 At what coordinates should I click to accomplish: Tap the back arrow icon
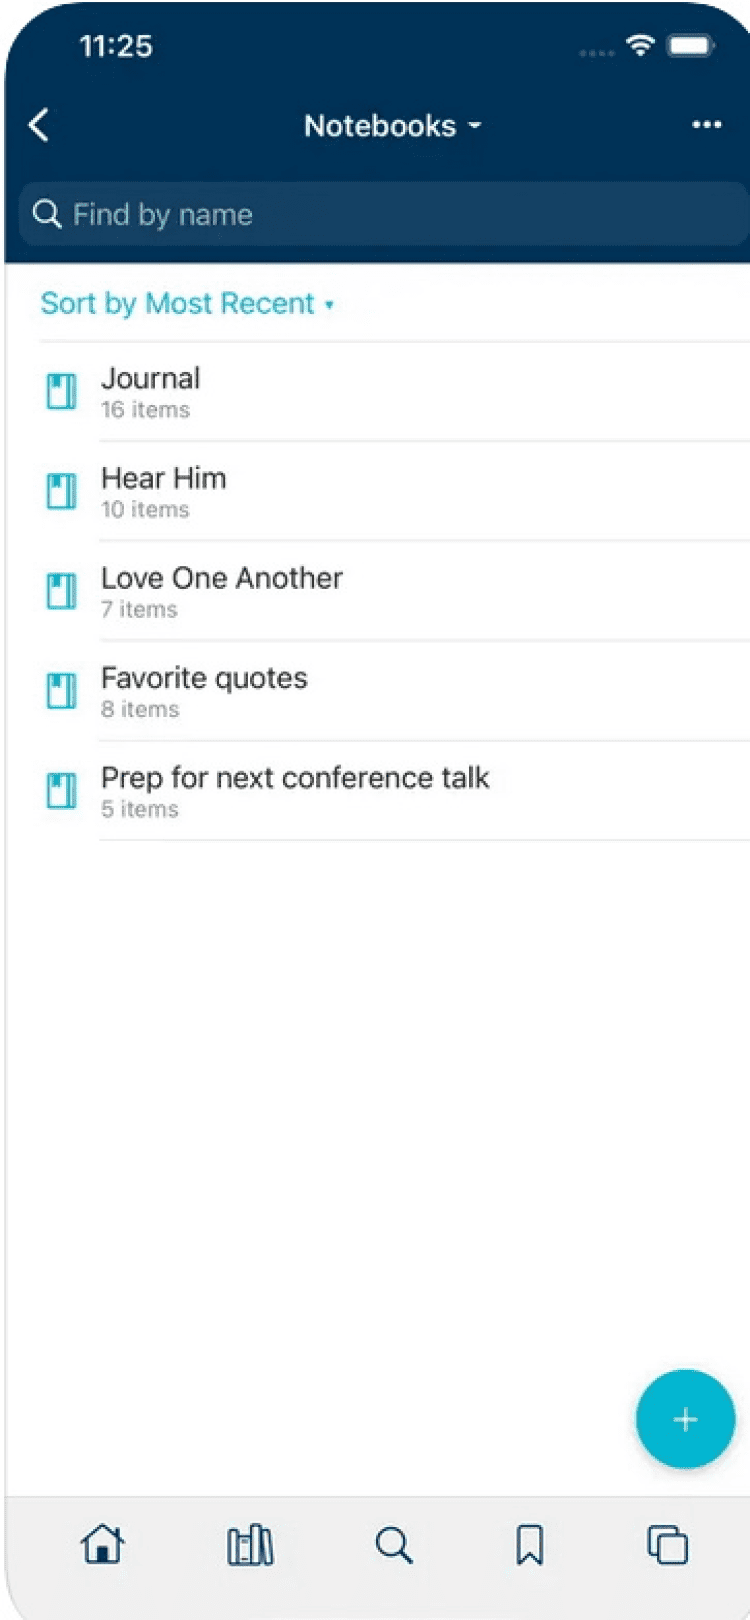click(x=39, y=126)
